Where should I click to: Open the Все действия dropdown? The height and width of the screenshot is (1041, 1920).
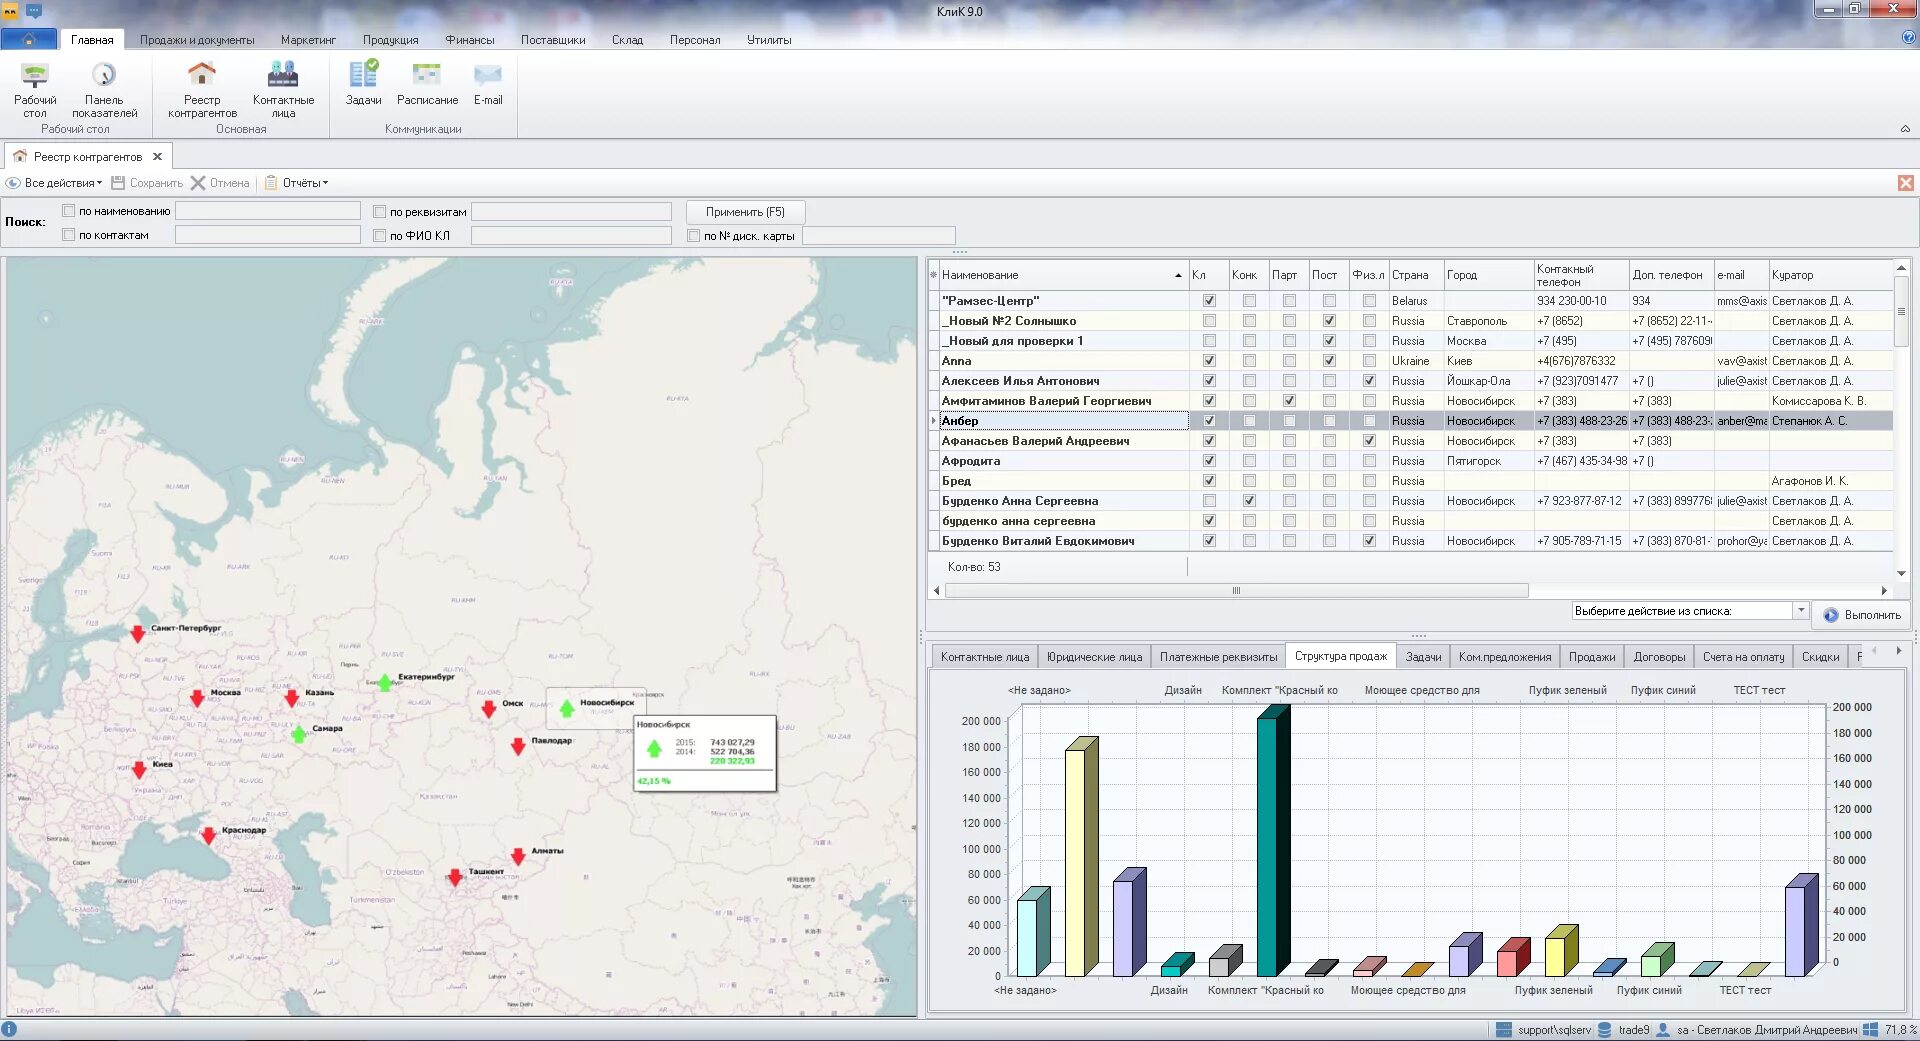(55, 183)
